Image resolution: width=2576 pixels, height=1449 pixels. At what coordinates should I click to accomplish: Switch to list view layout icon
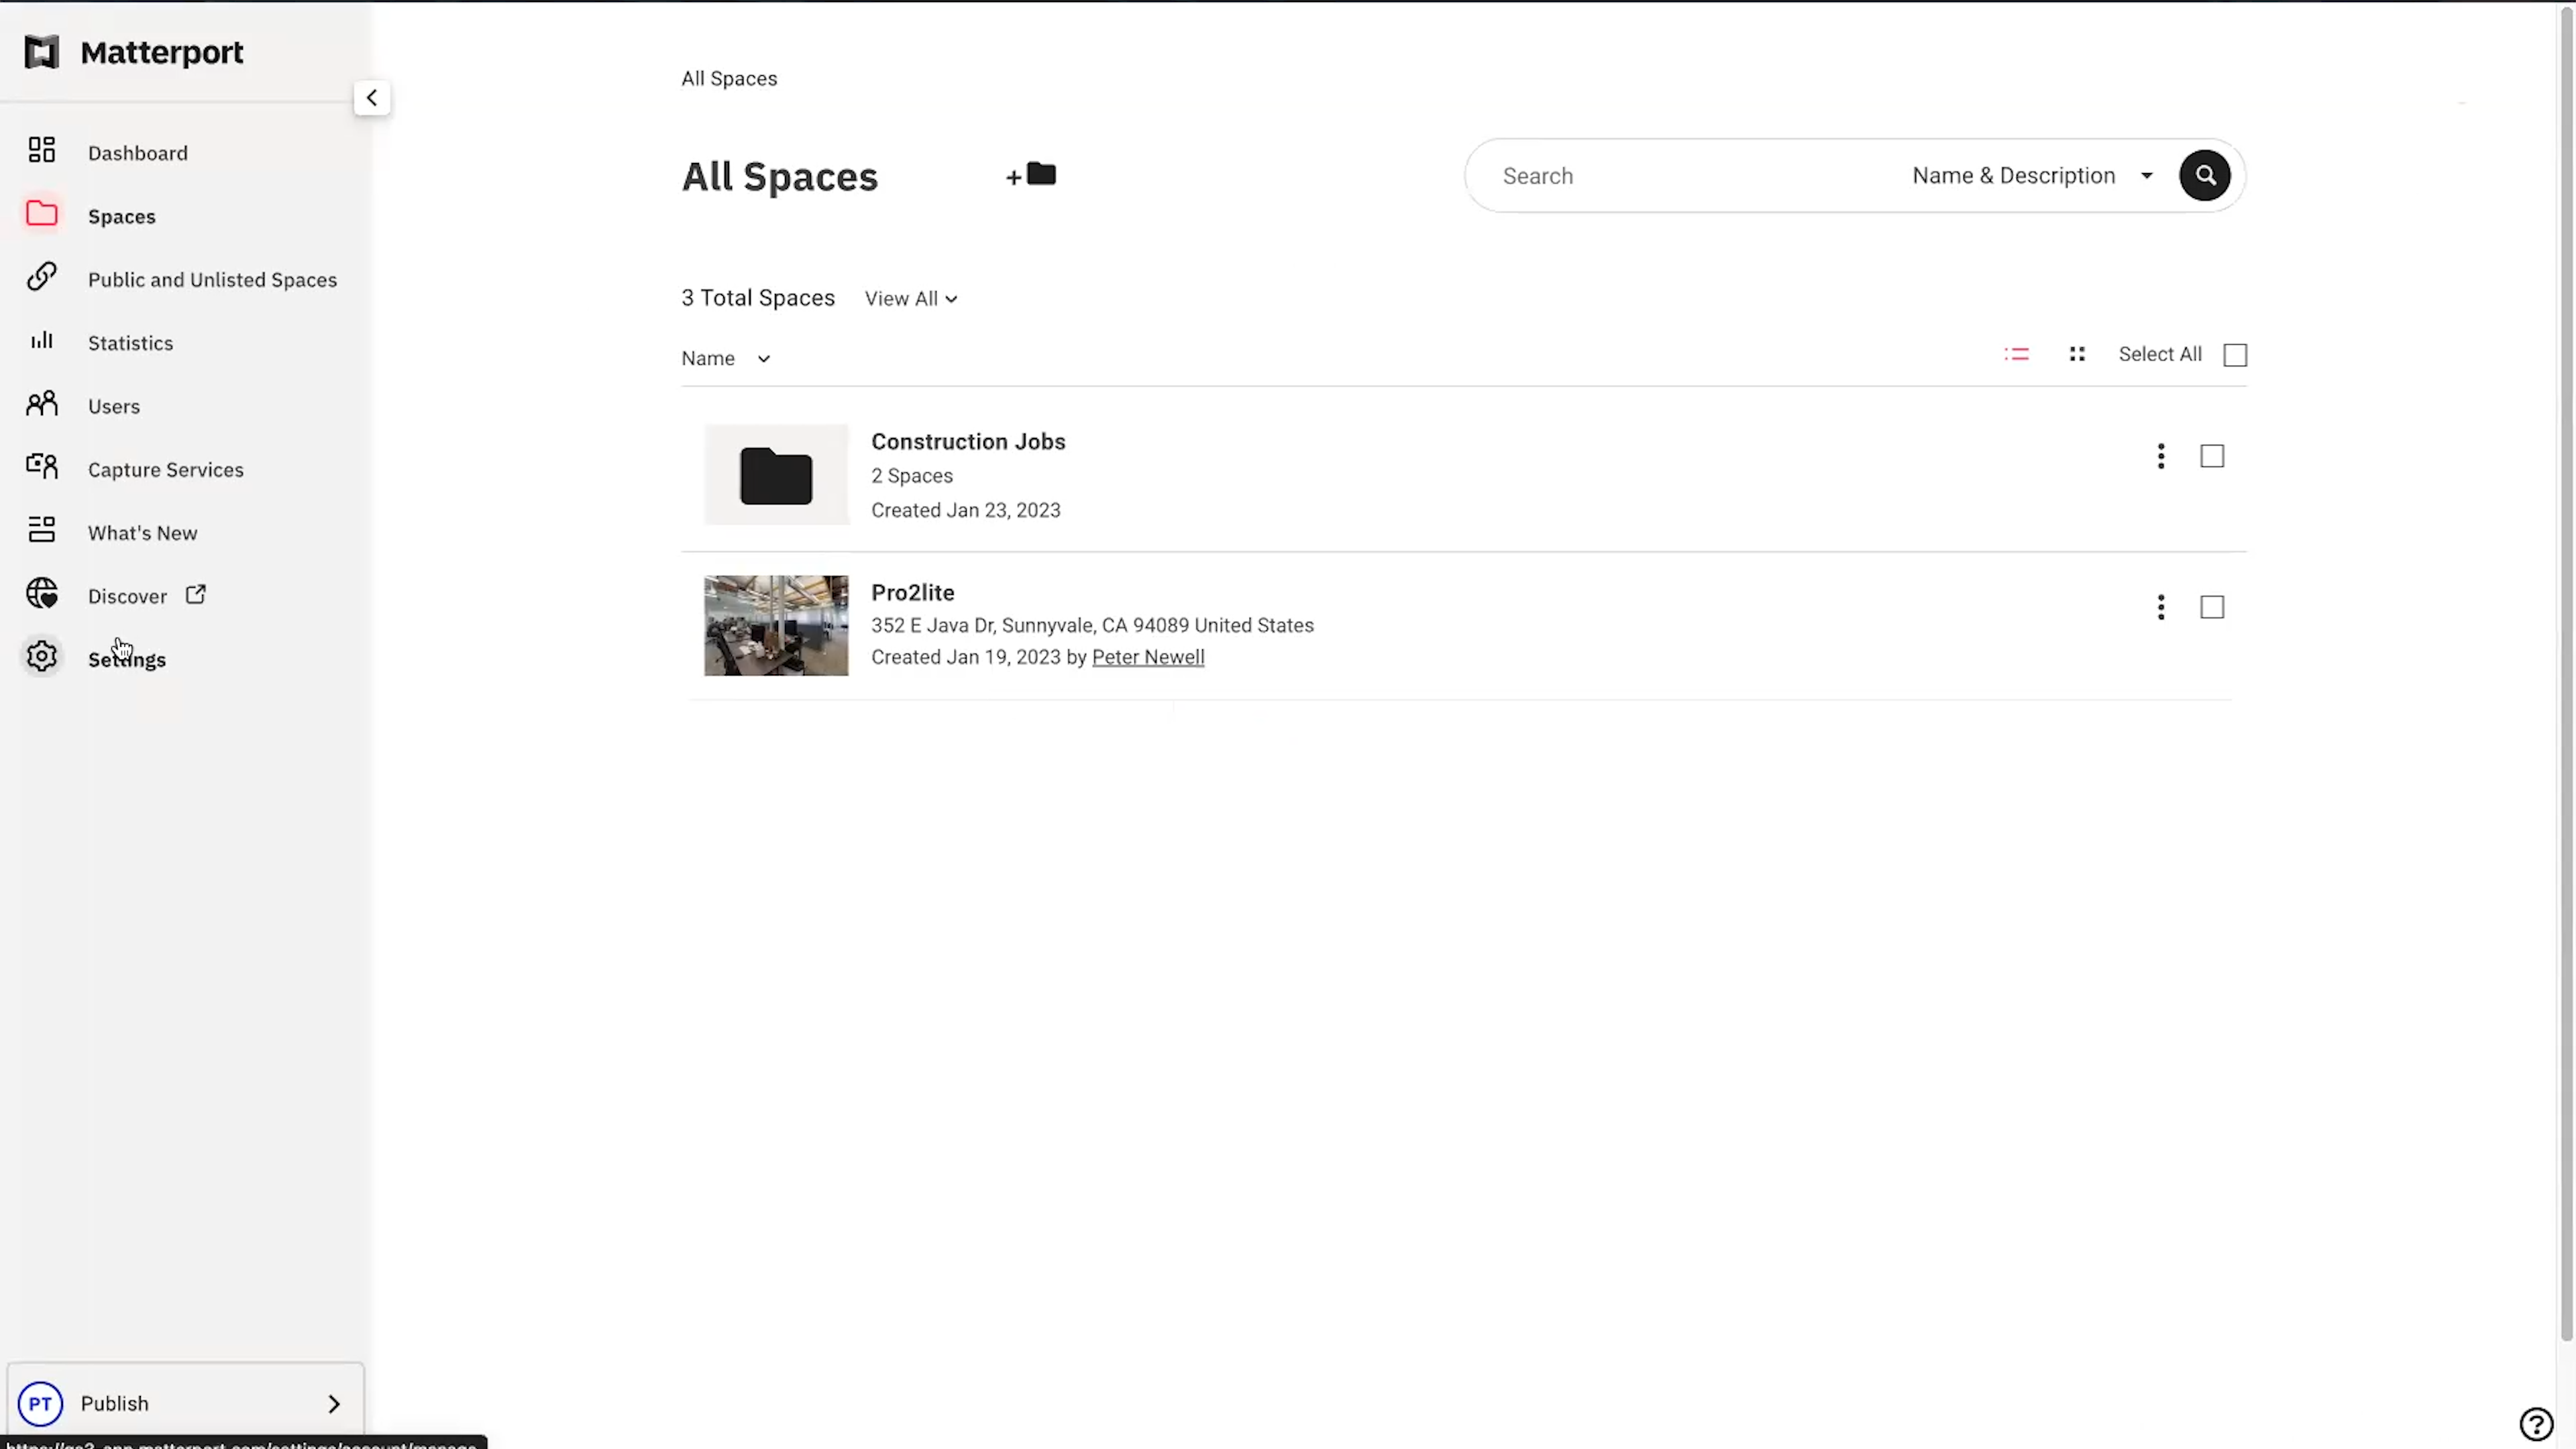pos(2016,354)
